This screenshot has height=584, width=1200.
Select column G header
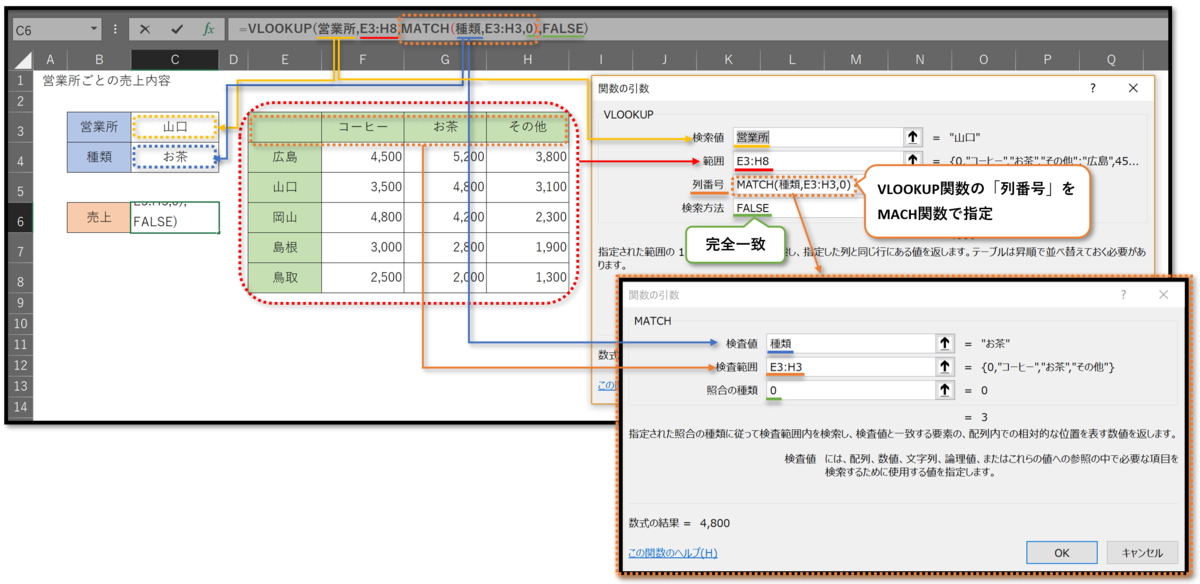(445, 60)
